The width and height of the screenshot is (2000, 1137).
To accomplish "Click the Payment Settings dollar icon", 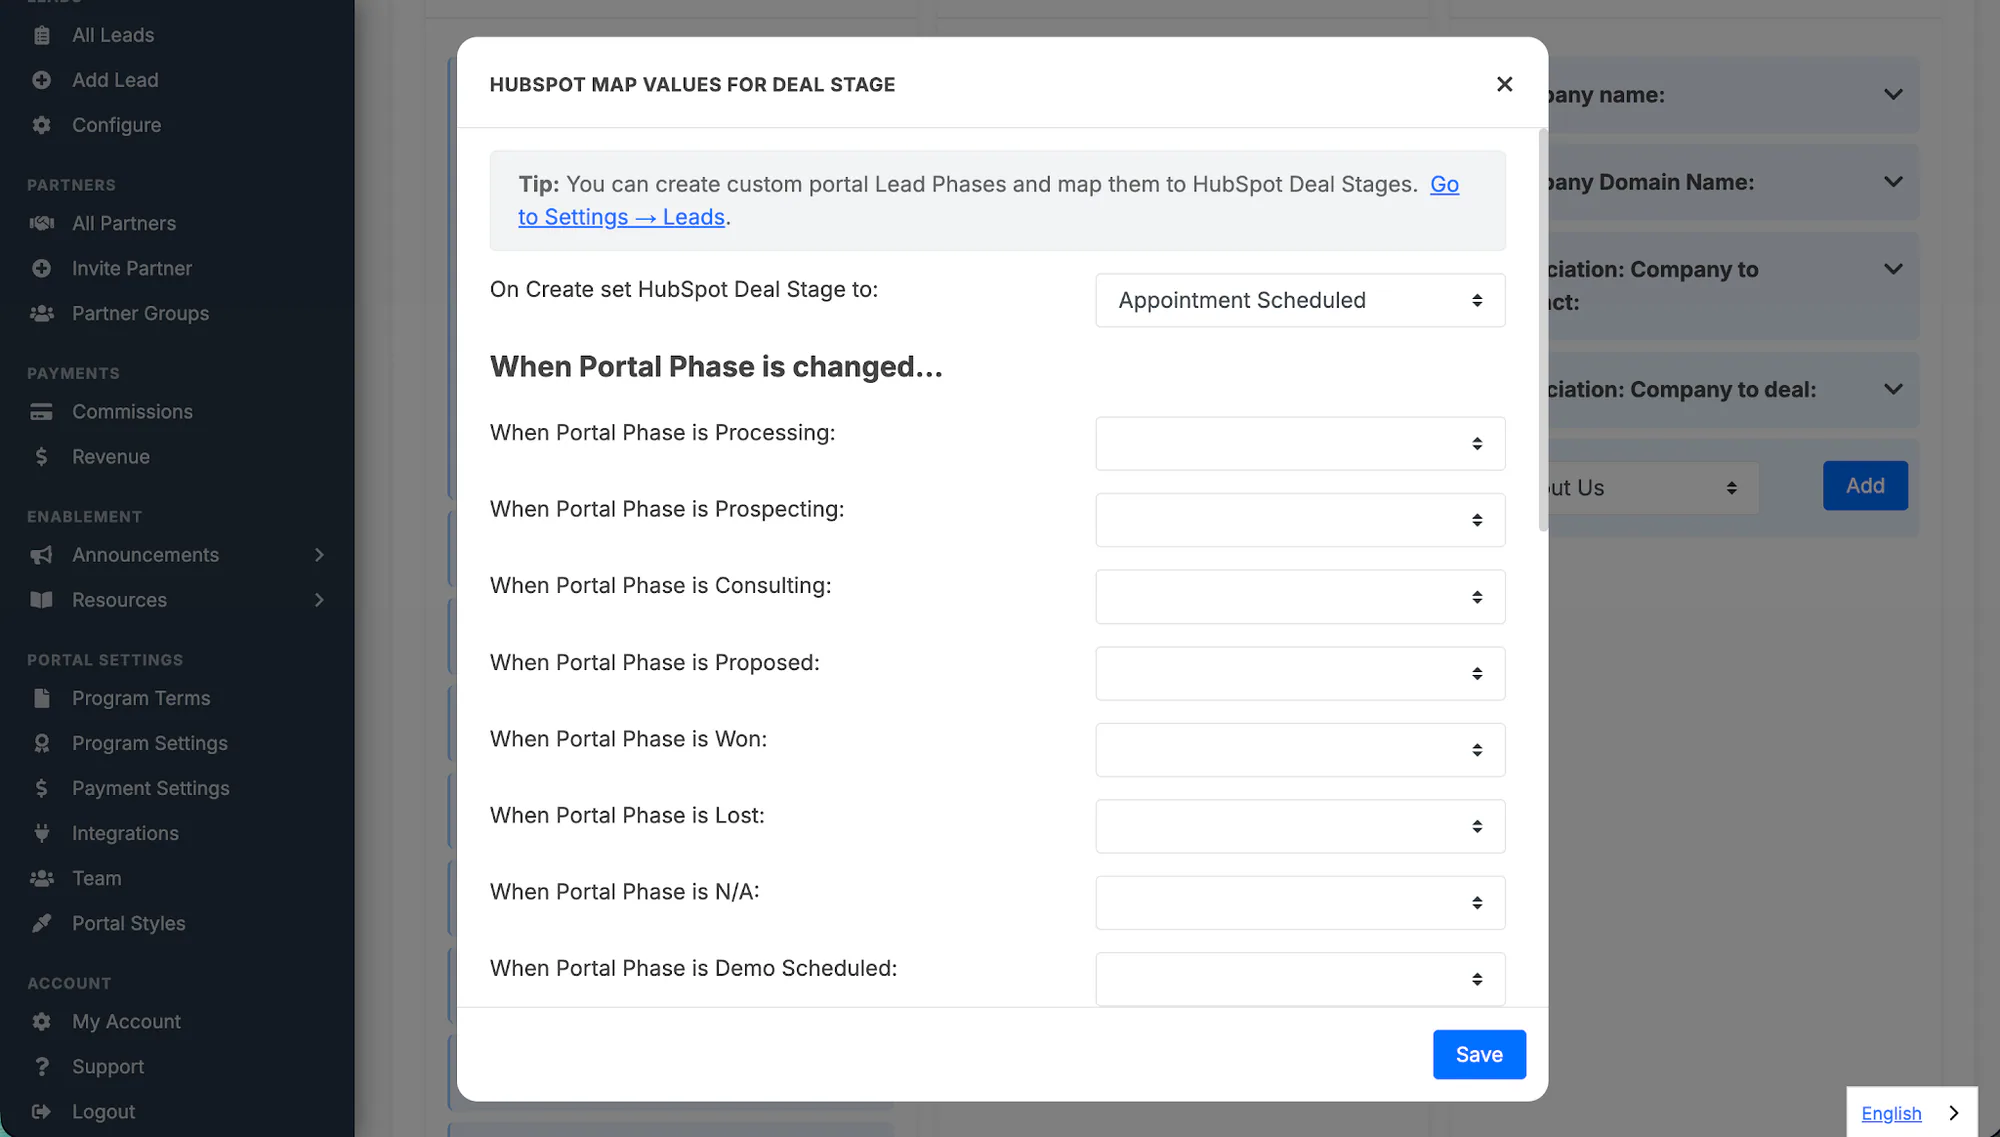I will click(41, 788).
